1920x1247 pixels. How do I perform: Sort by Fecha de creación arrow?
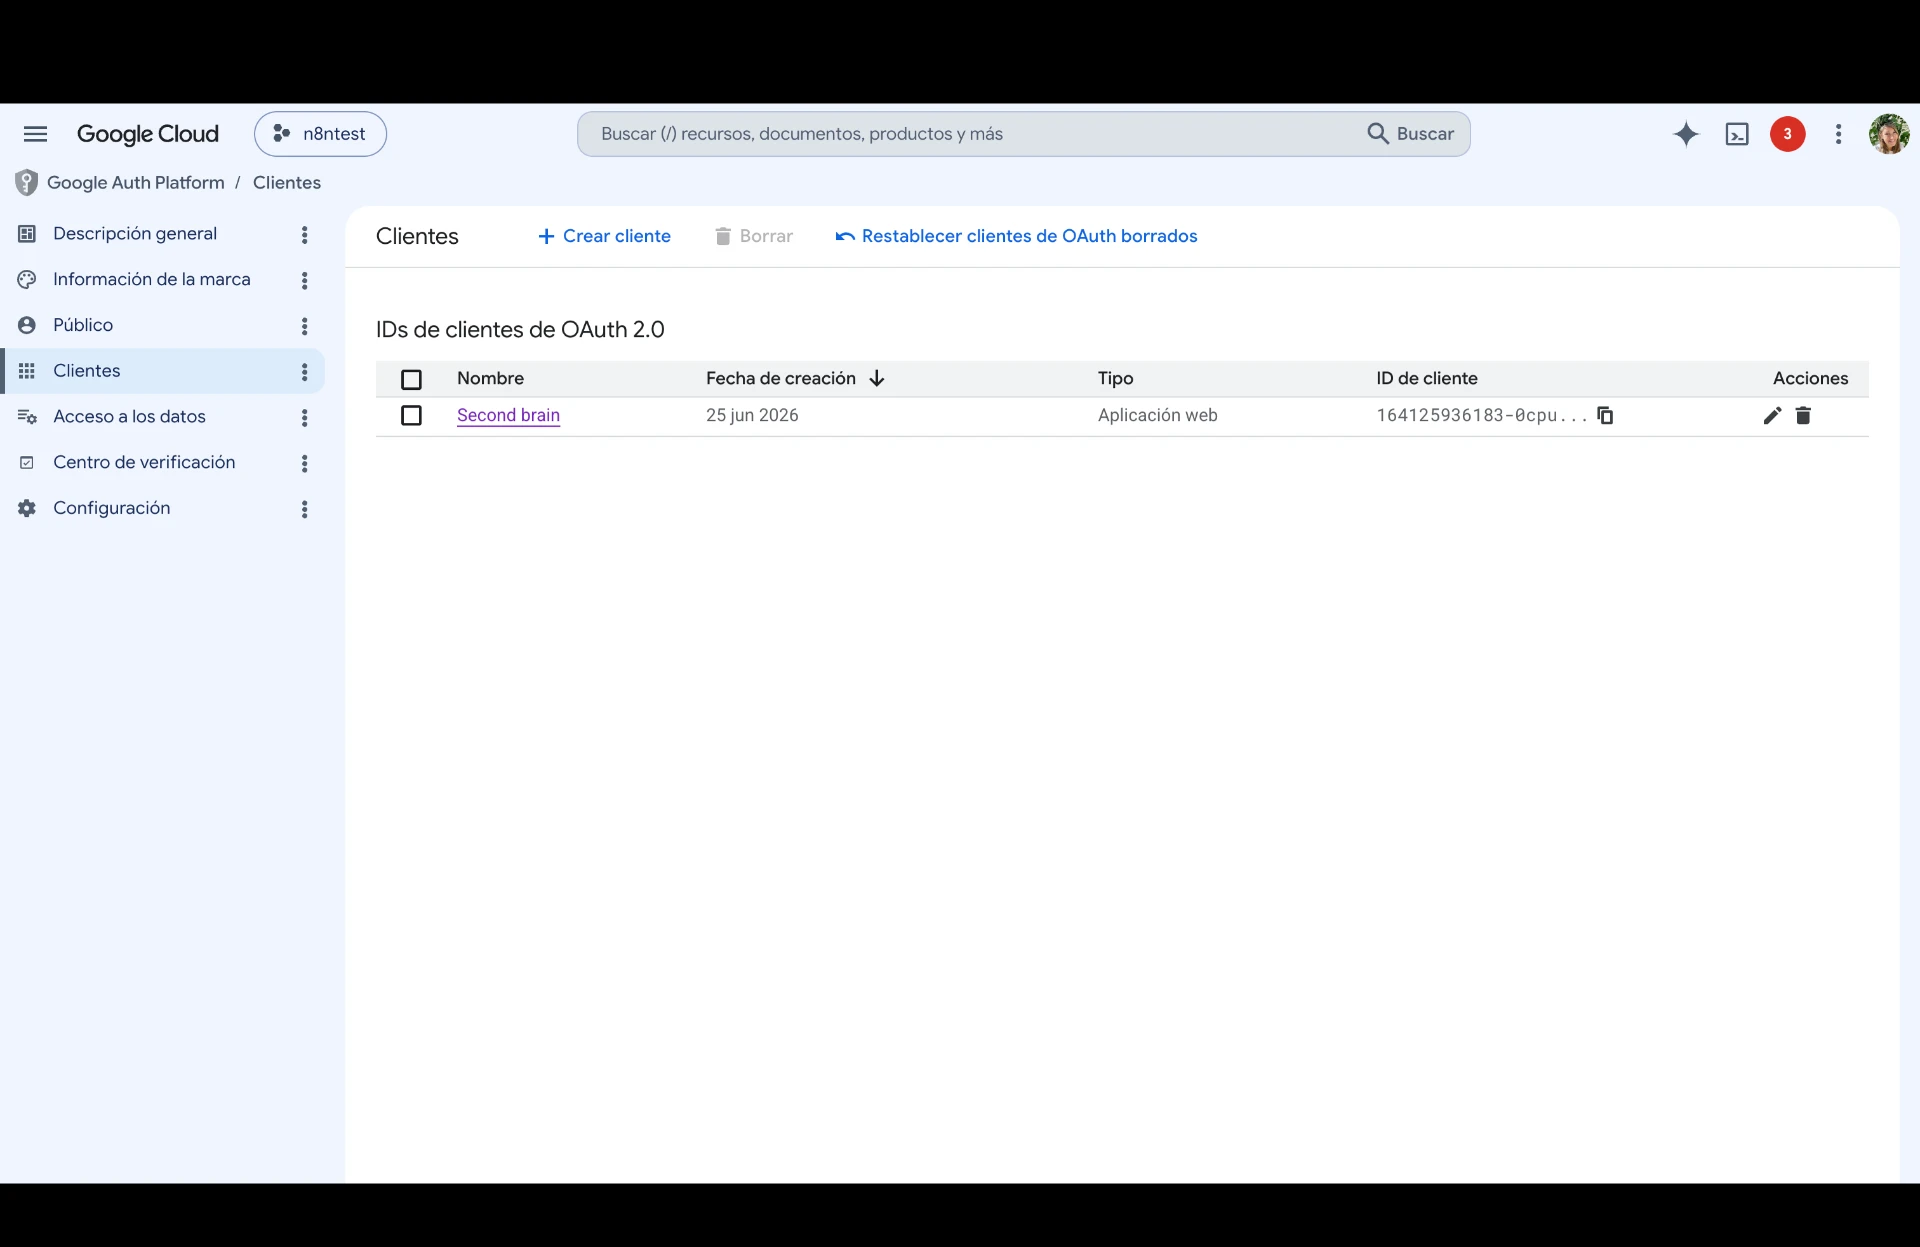(x=877, y=378)
